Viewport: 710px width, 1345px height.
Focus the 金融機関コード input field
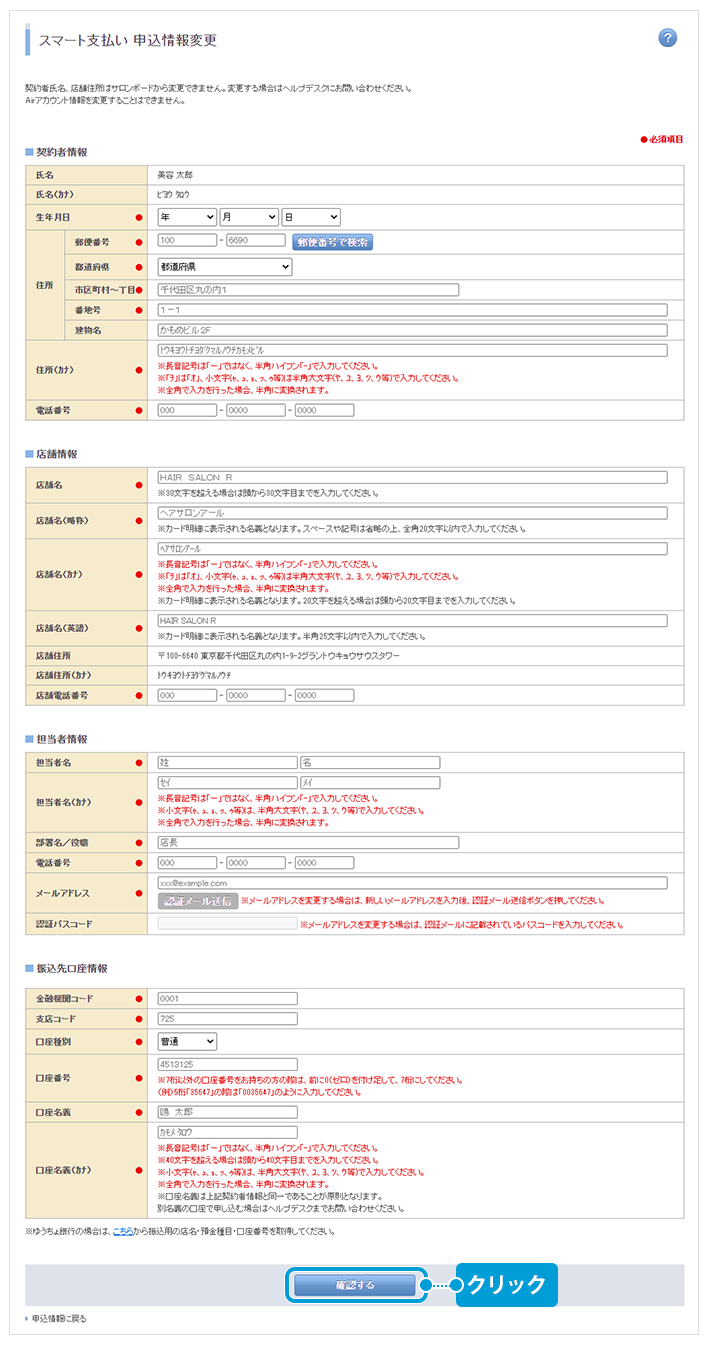227,998
